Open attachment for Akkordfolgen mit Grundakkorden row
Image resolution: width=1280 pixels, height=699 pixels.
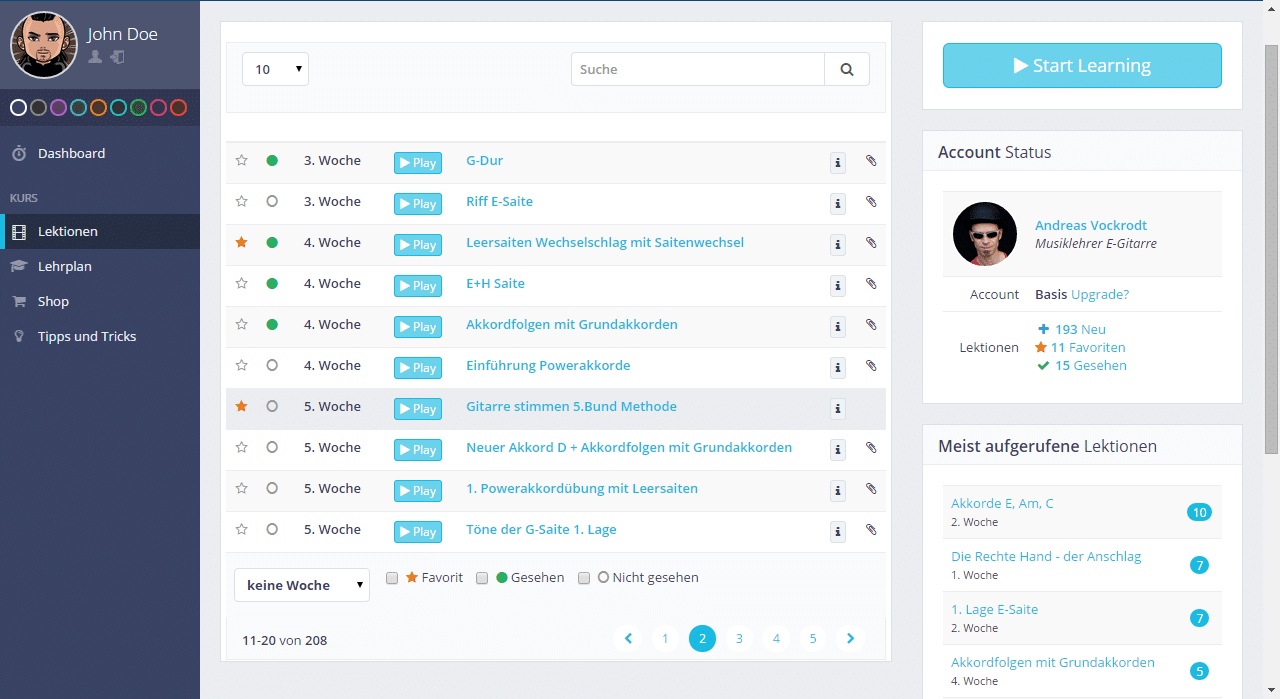[x=871, y=324]
